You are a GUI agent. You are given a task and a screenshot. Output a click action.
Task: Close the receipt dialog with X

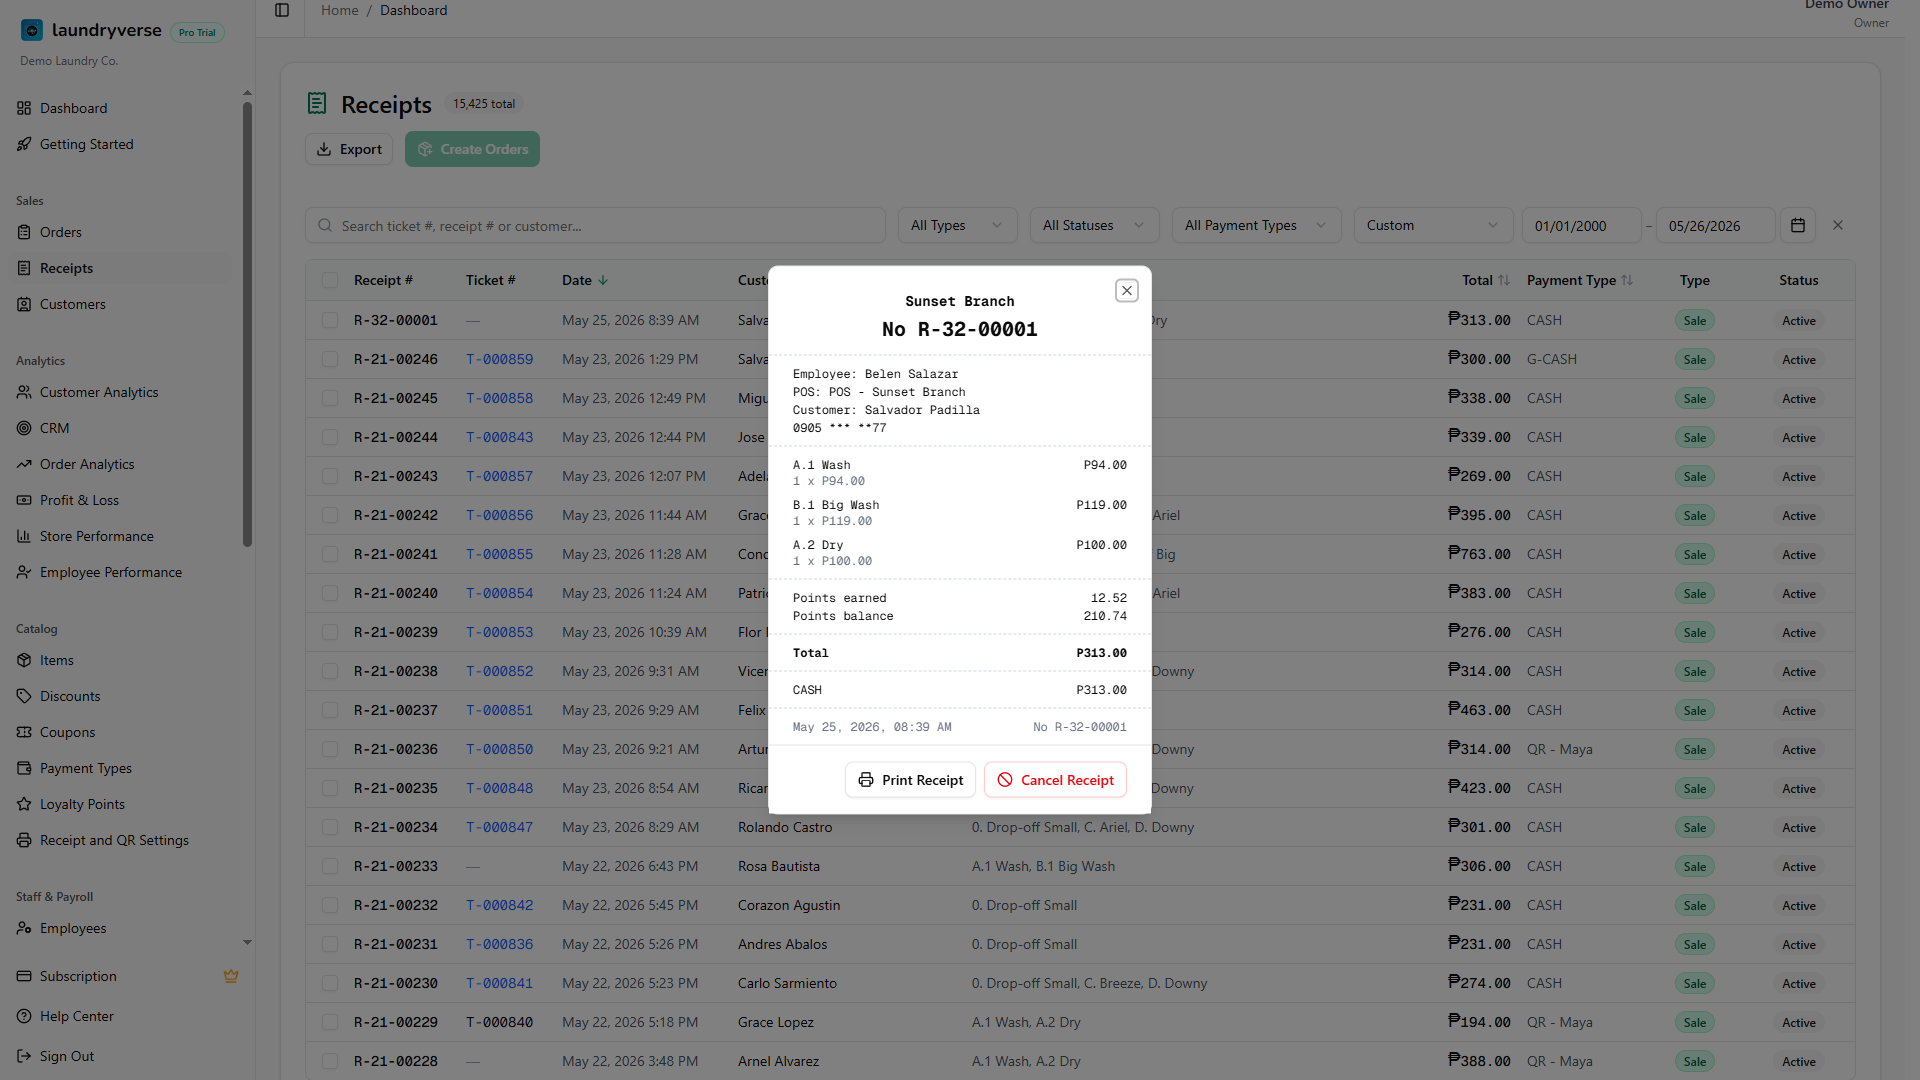tap(1127, 290)
